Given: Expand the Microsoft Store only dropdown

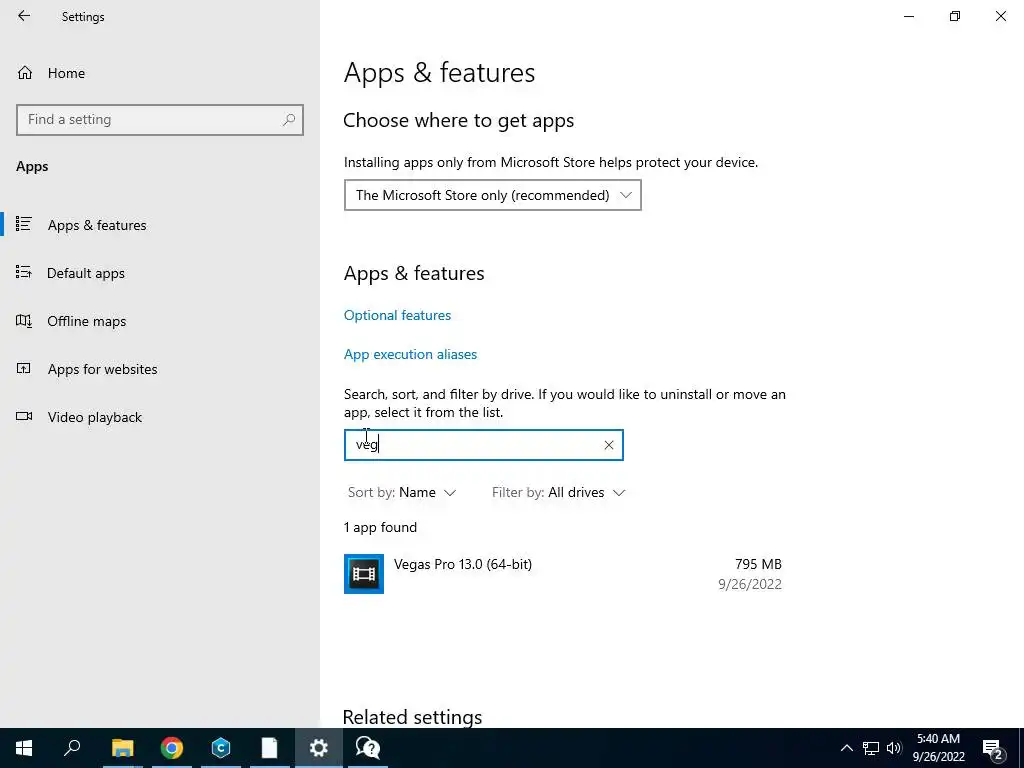Looking at the screenshot, I should tap(492, 195).
